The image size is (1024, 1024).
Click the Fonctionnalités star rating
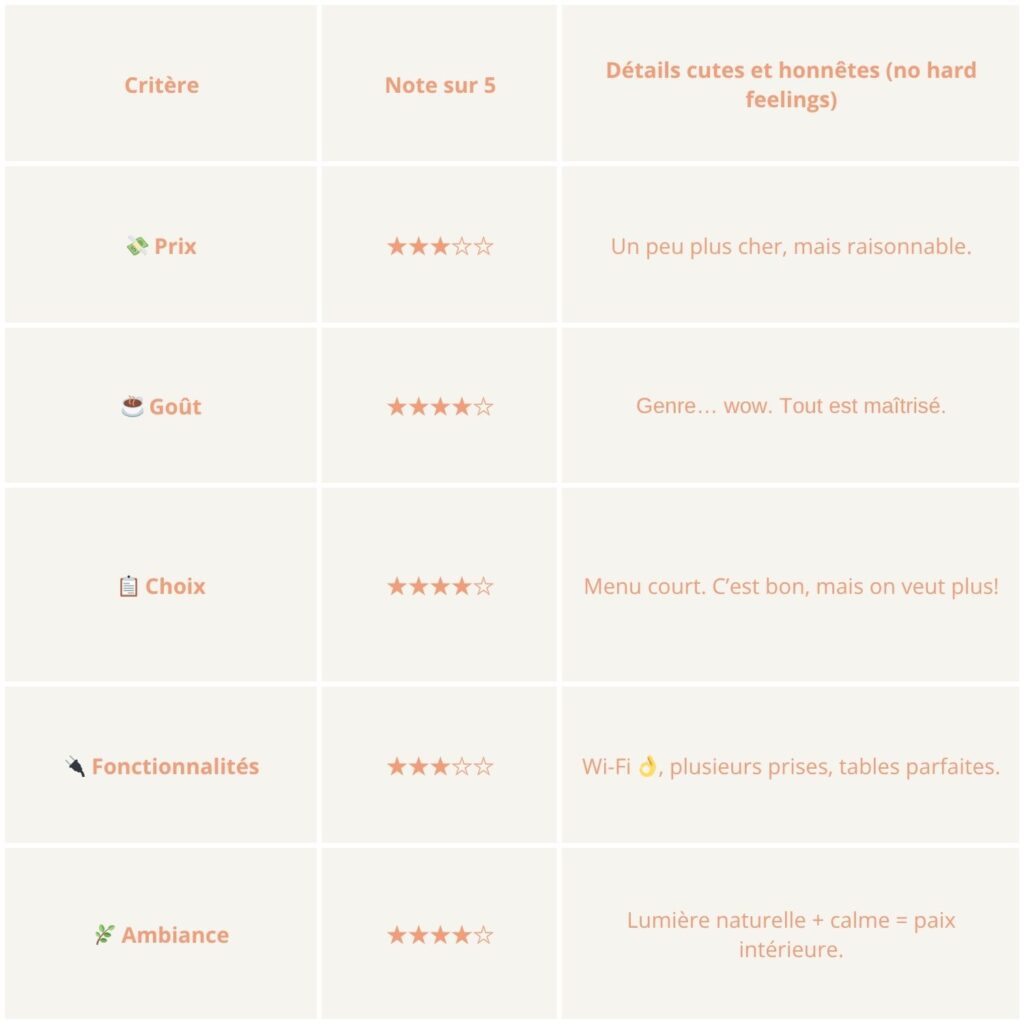440,766
